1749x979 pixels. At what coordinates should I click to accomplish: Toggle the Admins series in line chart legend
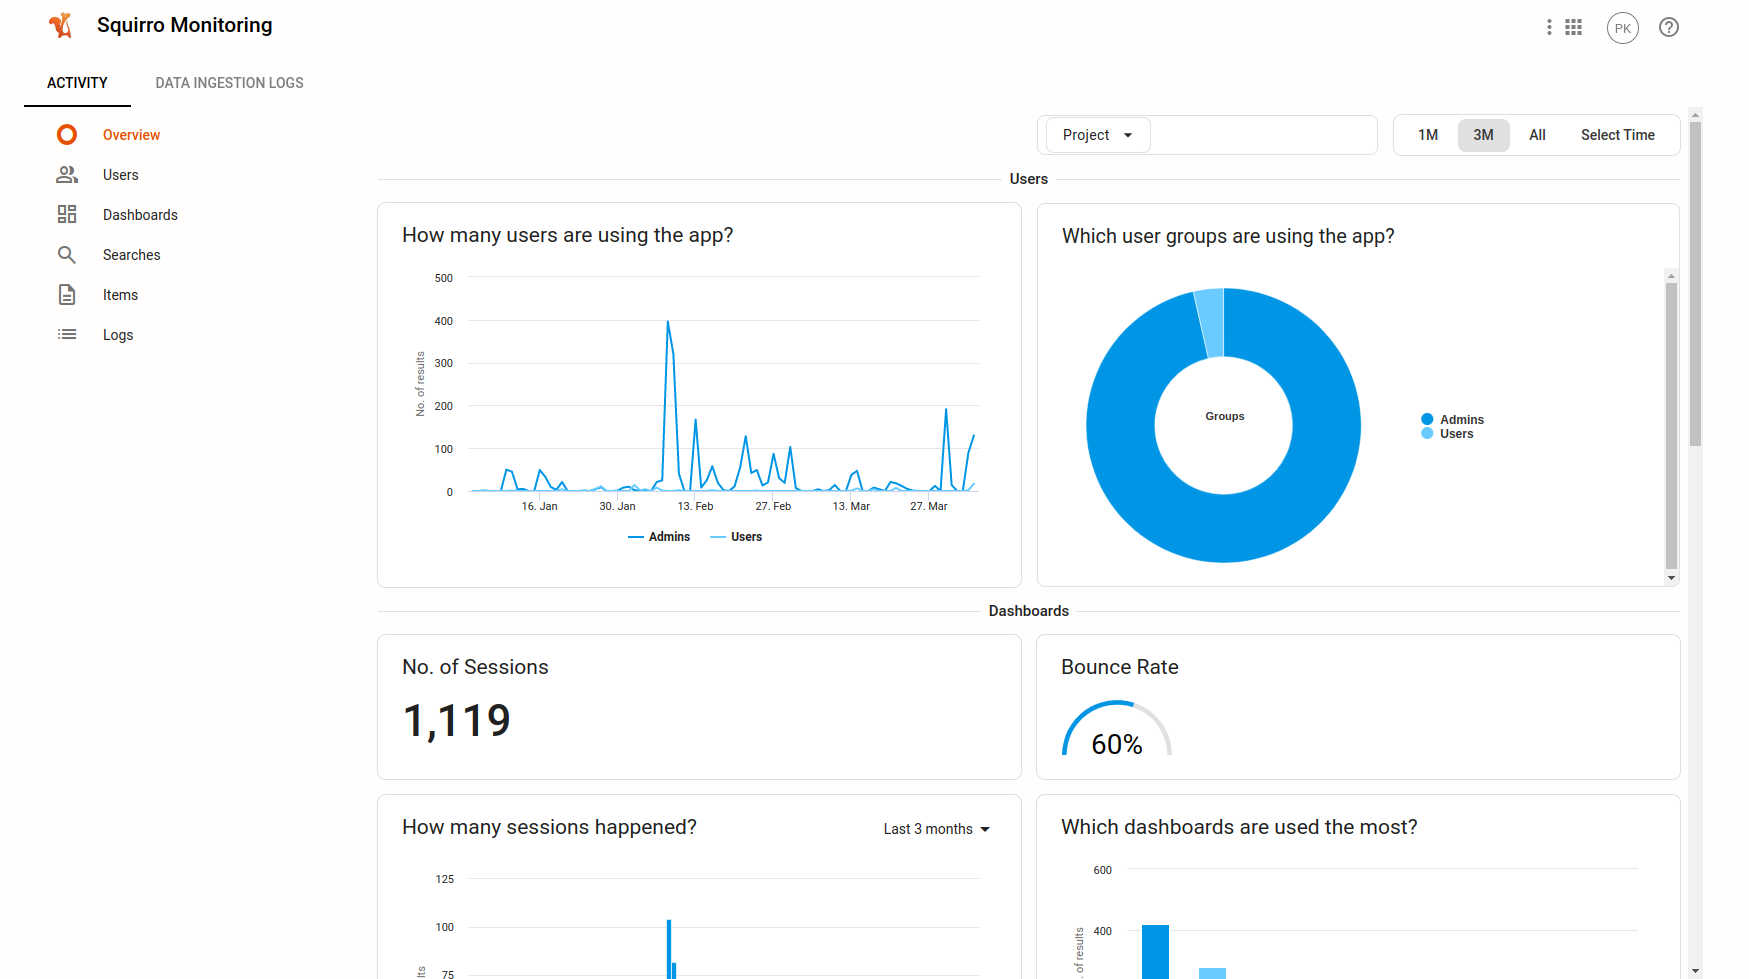click(x=659, y=537)
